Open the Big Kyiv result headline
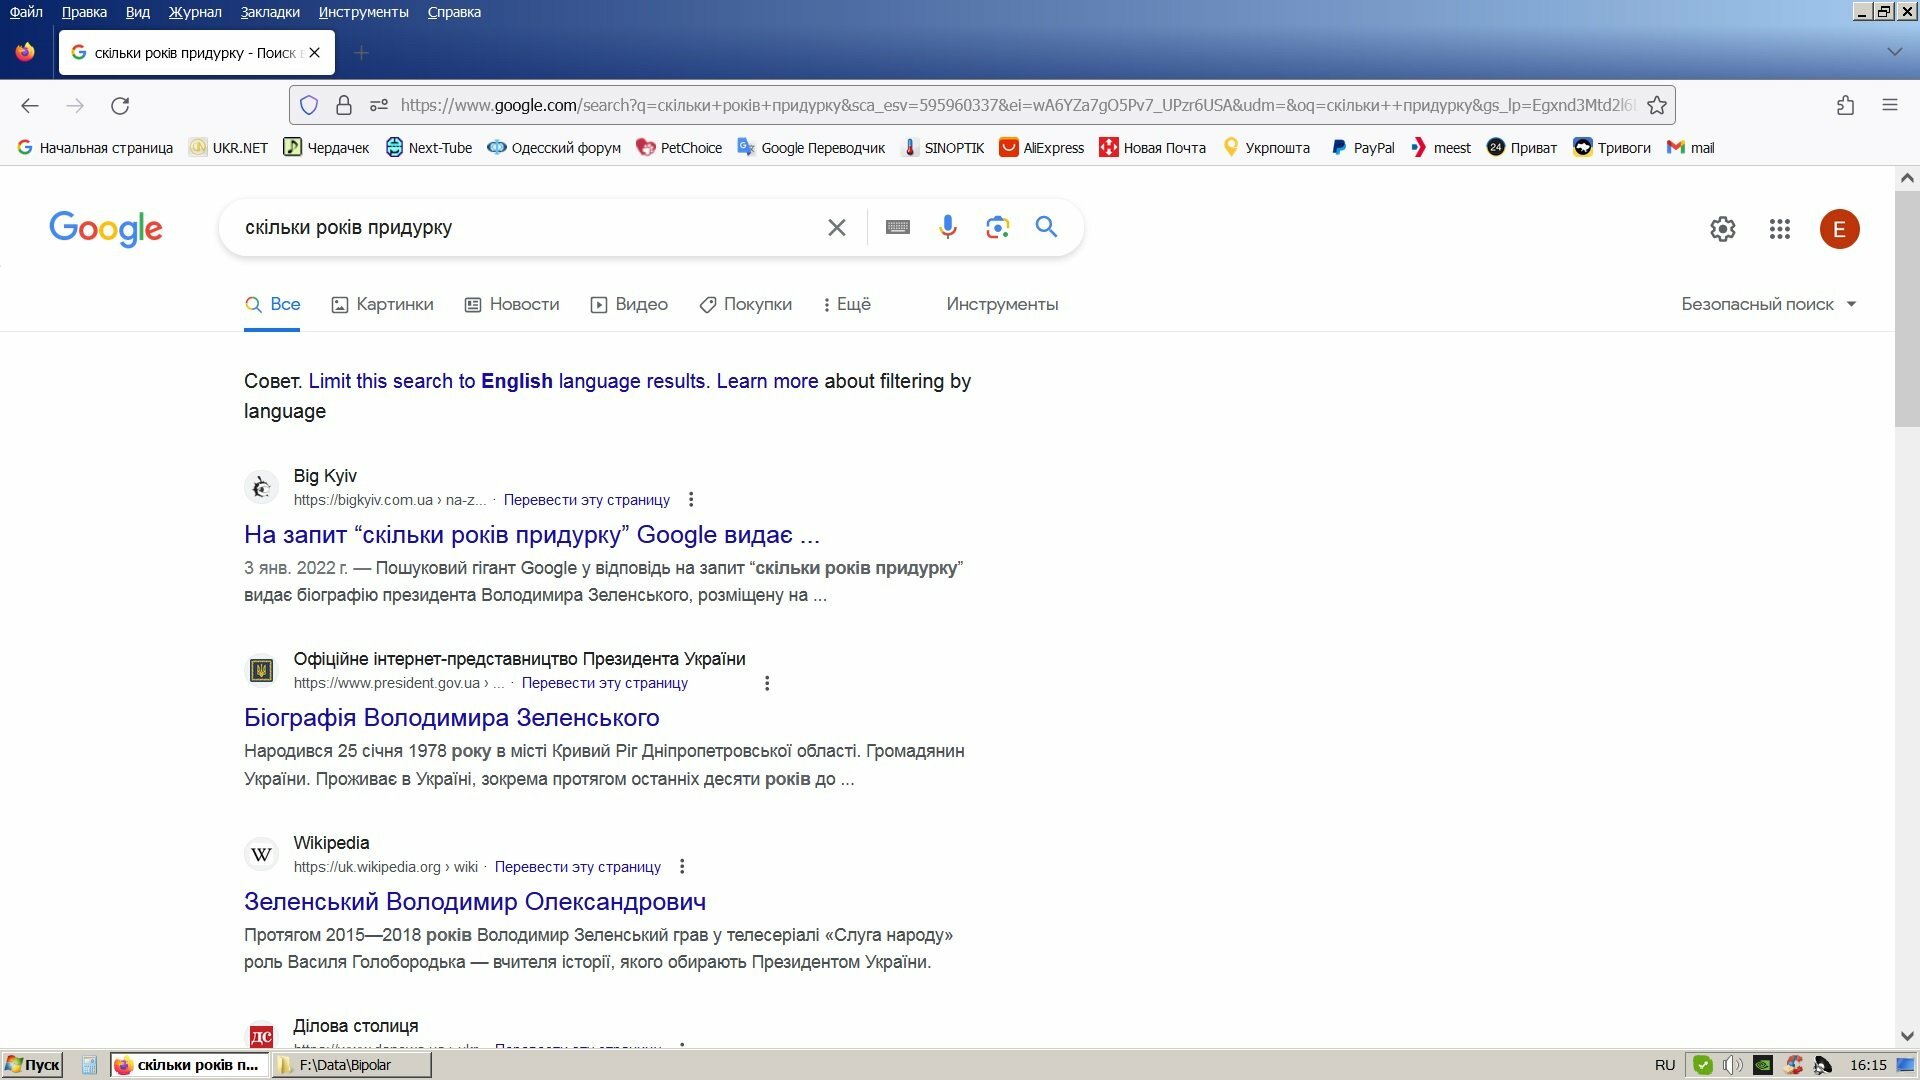This screenshot has height=1080, width=1920. pos(532,535)
